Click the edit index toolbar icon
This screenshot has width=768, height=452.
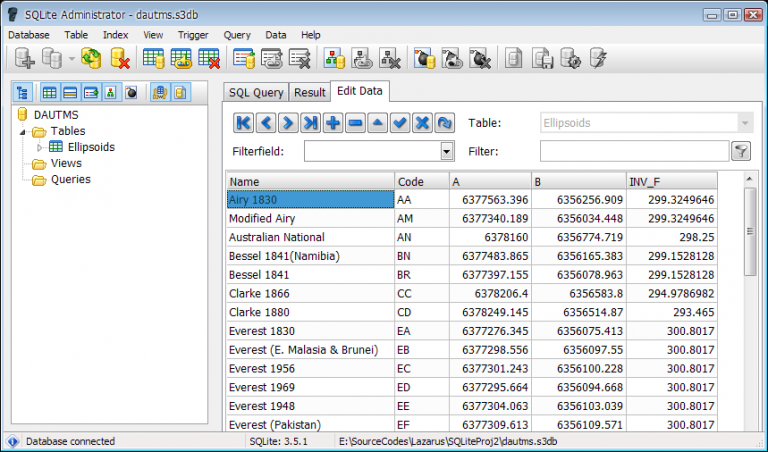272,58
